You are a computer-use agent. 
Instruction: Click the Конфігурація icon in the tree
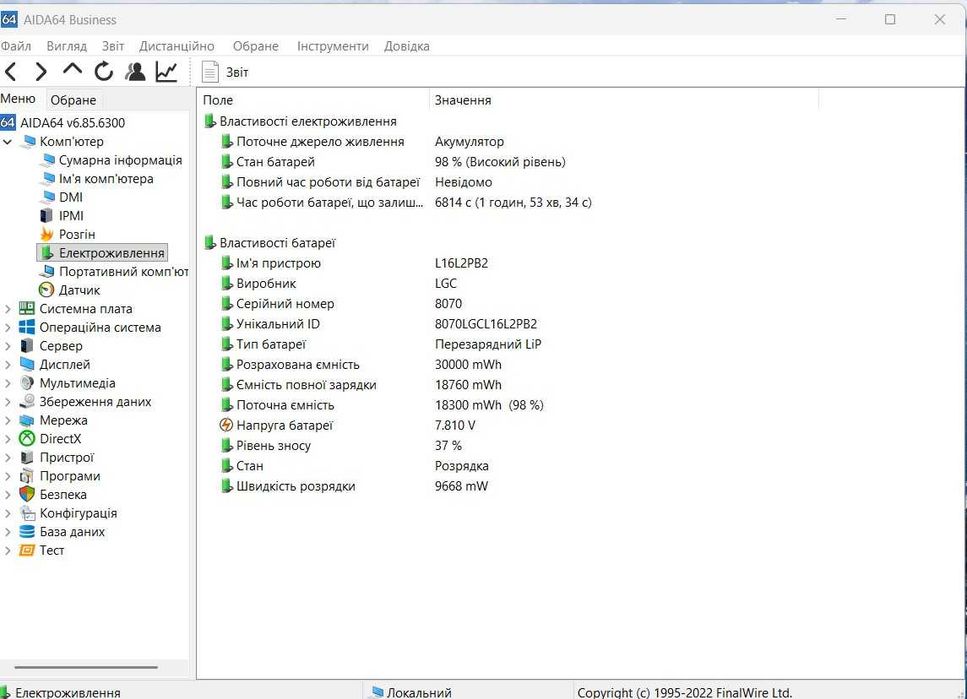[27, 513]
